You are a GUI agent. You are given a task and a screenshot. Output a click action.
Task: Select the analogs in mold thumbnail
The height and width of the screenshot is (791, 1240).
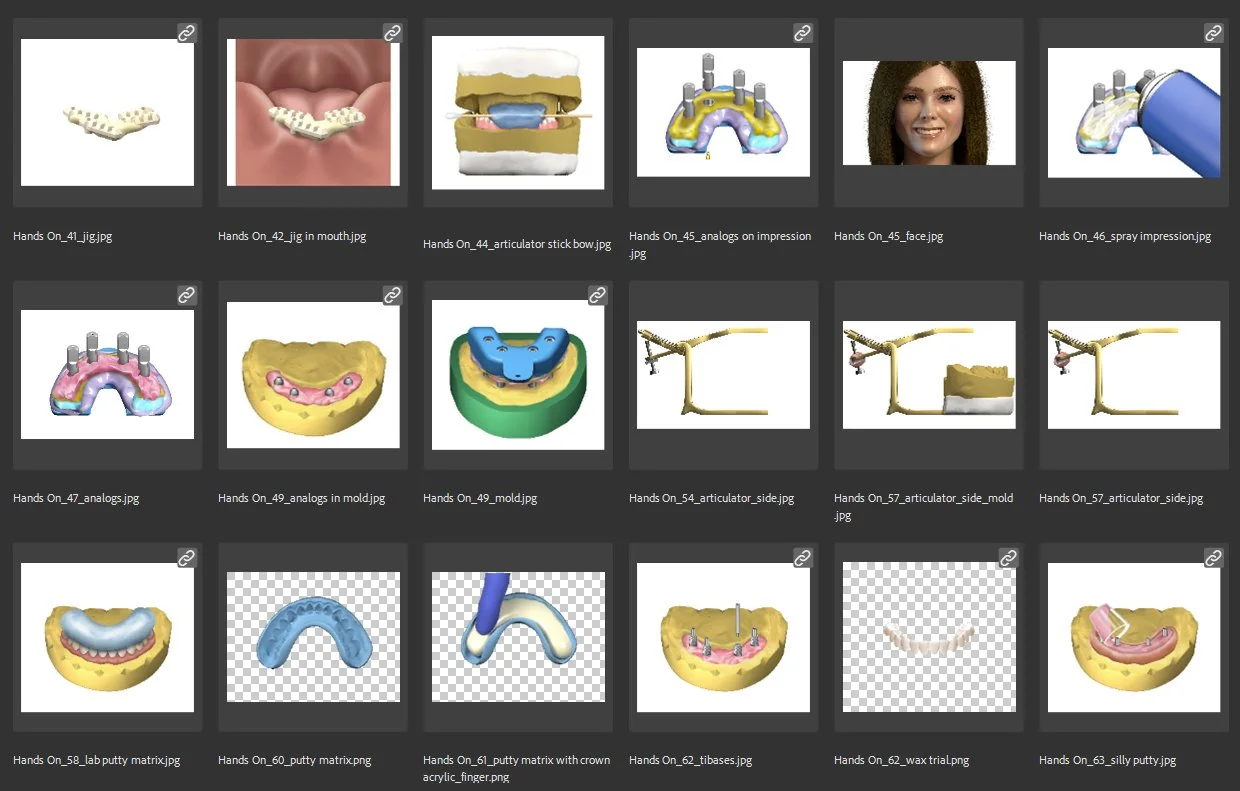tap(313, 375)
